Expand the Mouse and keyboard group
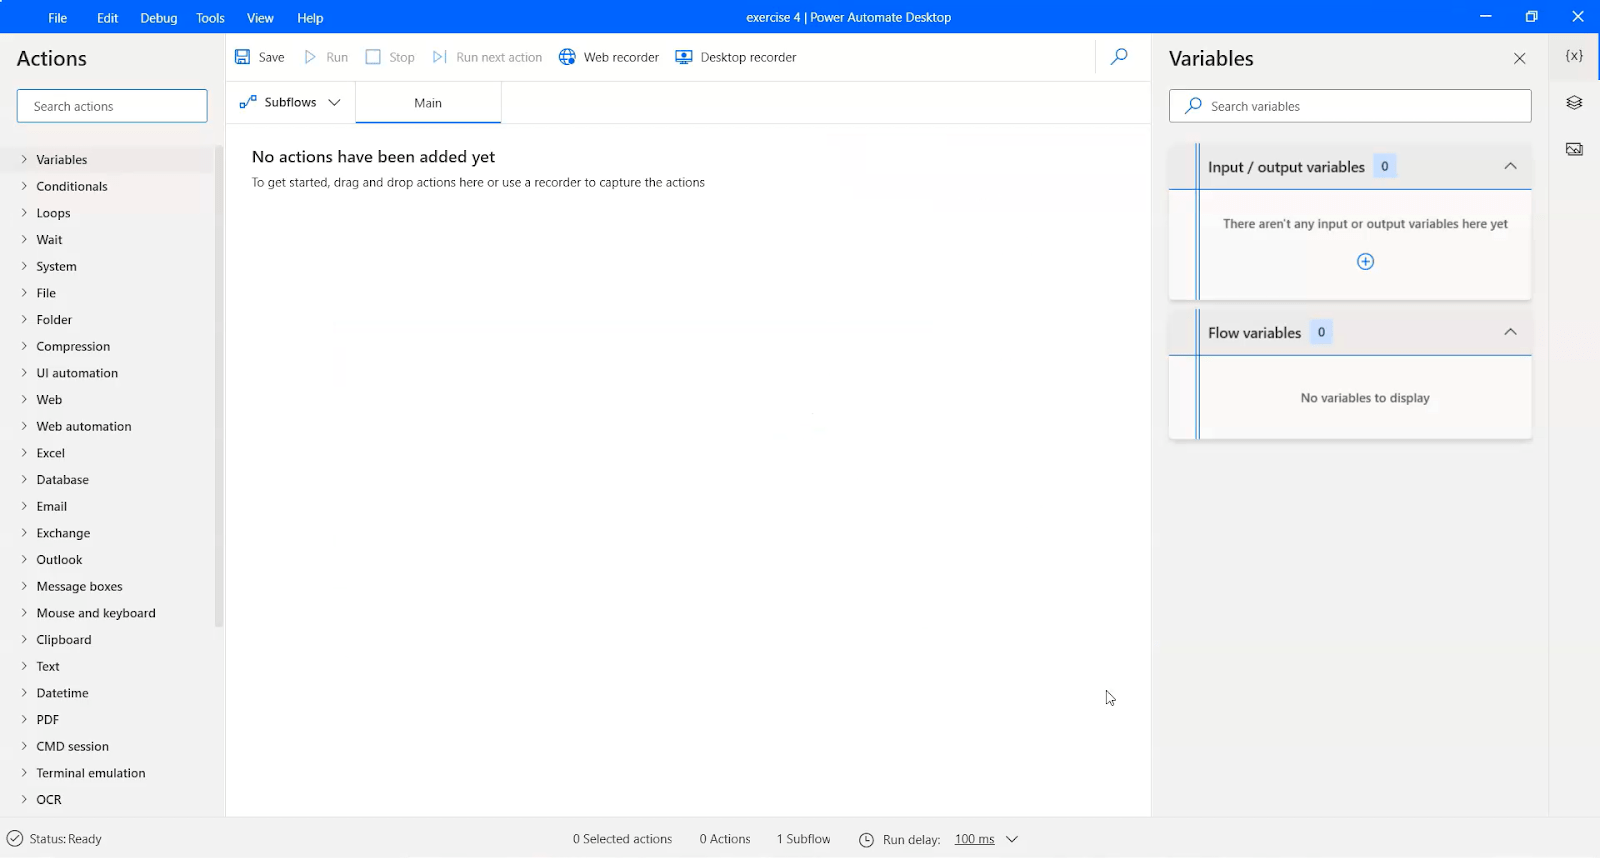Viewport: 1600px width, 858px height. [24, 613]
